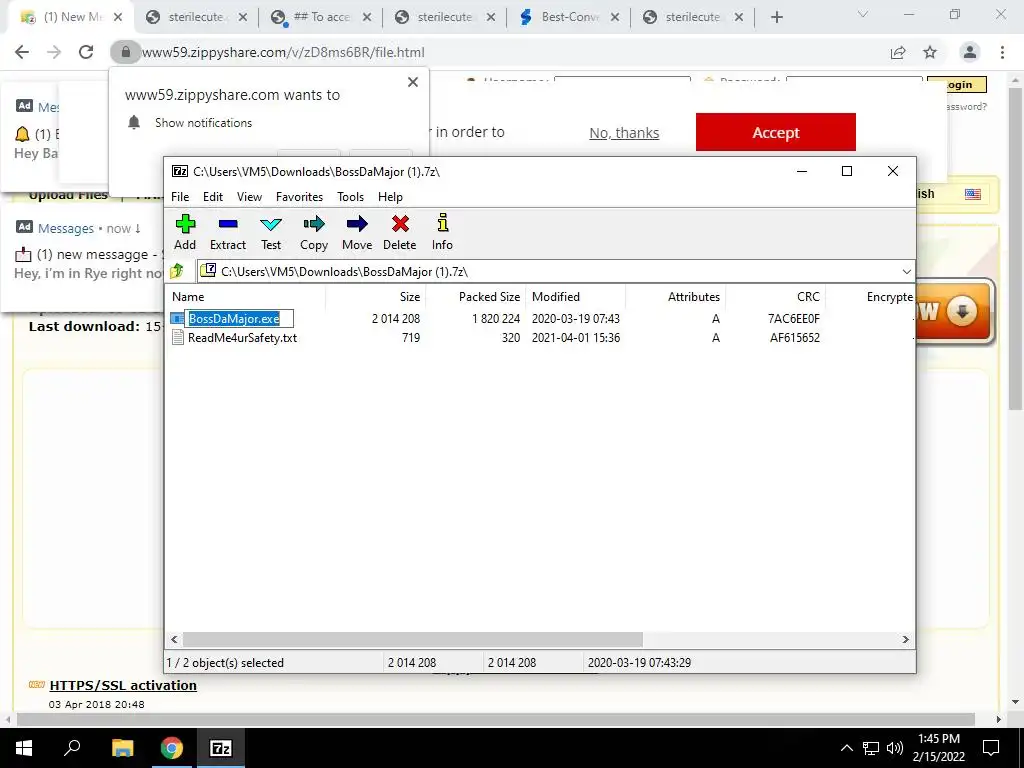Screen dimensions: 1024x768
Task: Click the Delete toolbar icon
Action: click(400, 232)
